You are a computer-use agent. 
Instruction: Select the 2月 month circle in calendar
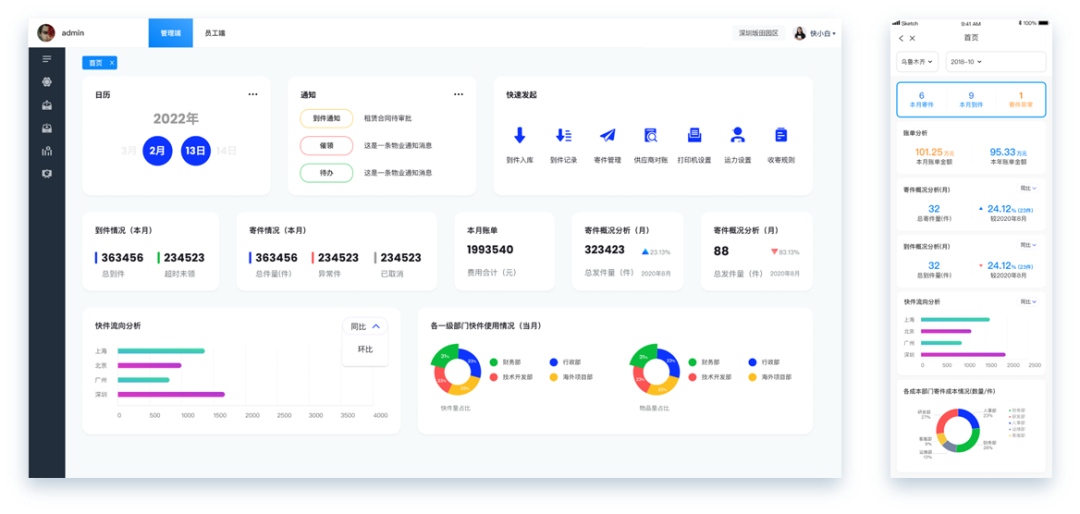point(158,151)
